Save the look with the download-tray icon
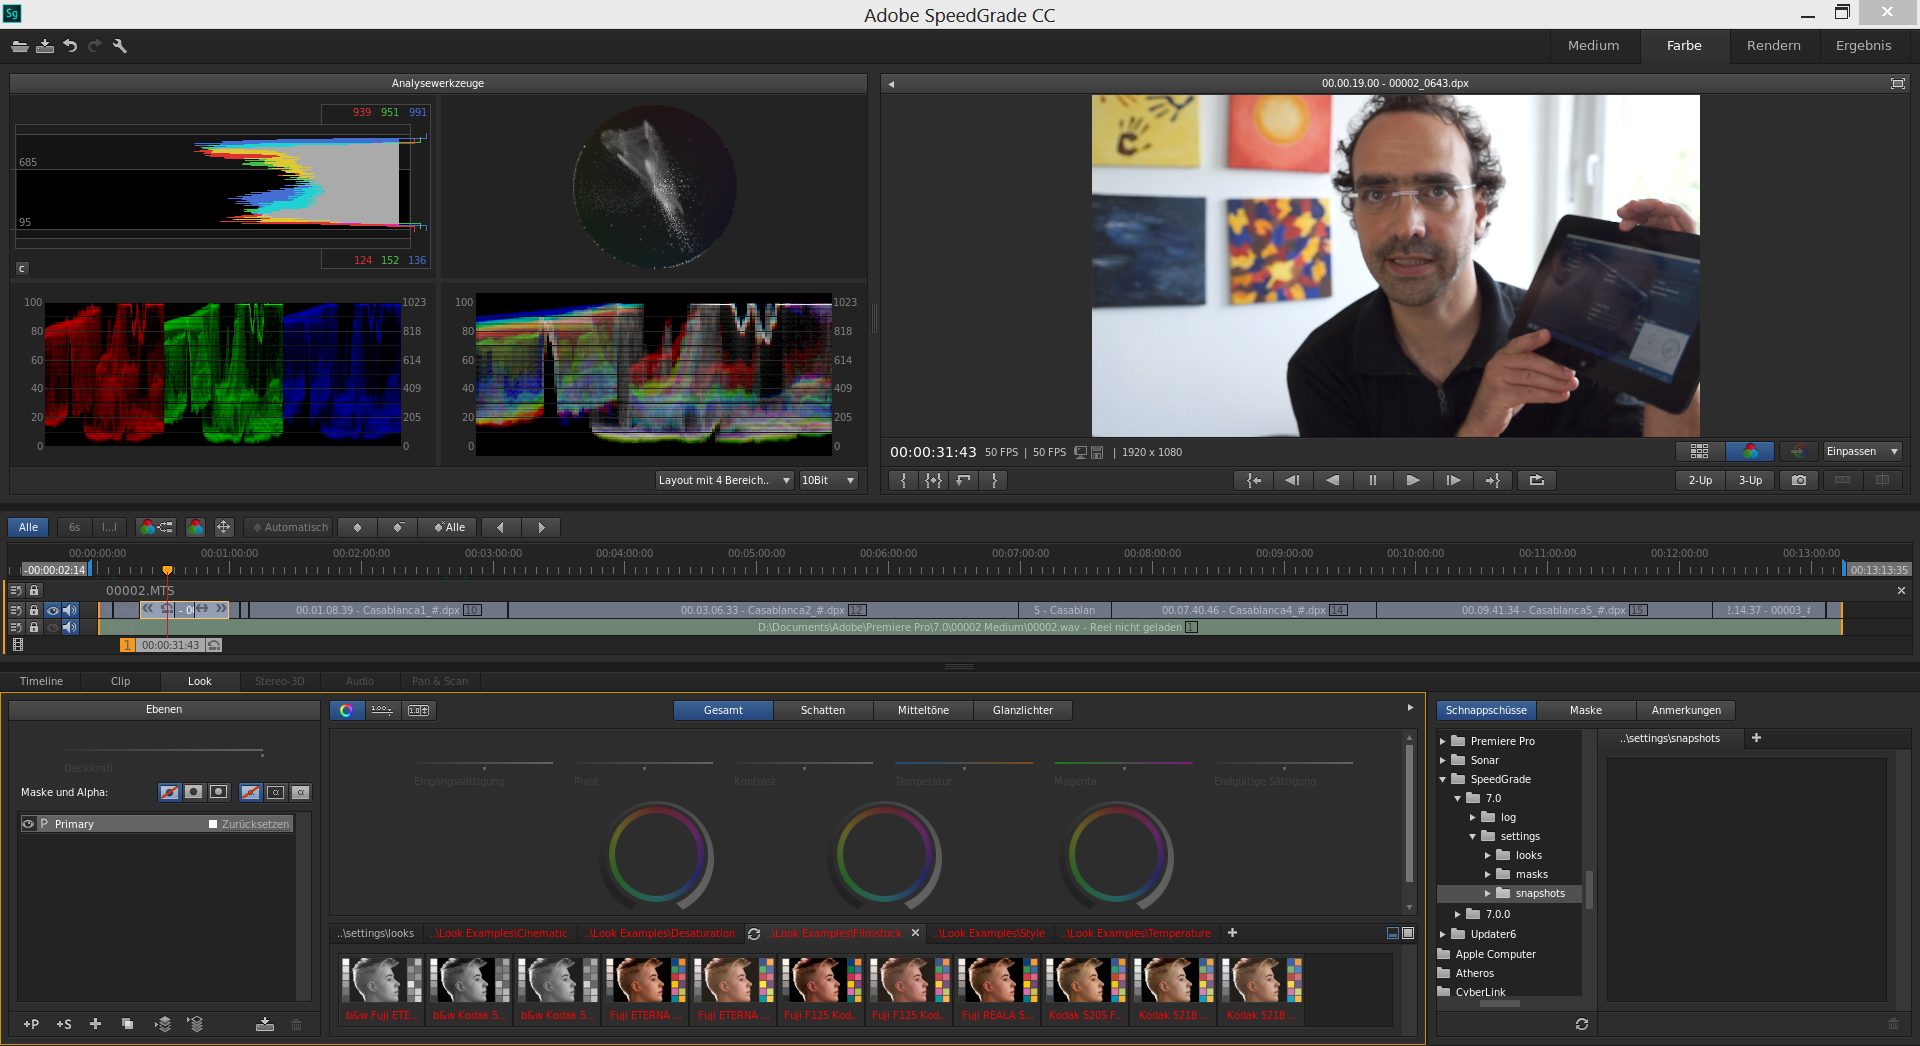The width and height of the screenshot is (1920, 1046). point(265,1024)
